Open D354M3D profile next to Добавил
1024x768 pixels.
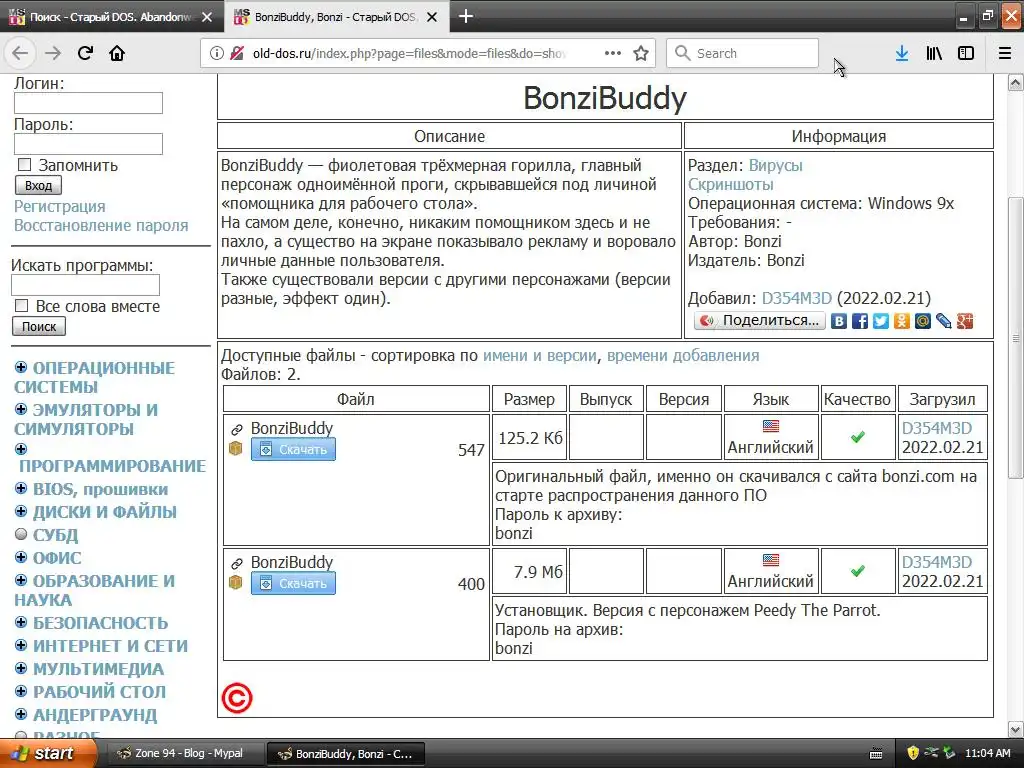point(797,298)
